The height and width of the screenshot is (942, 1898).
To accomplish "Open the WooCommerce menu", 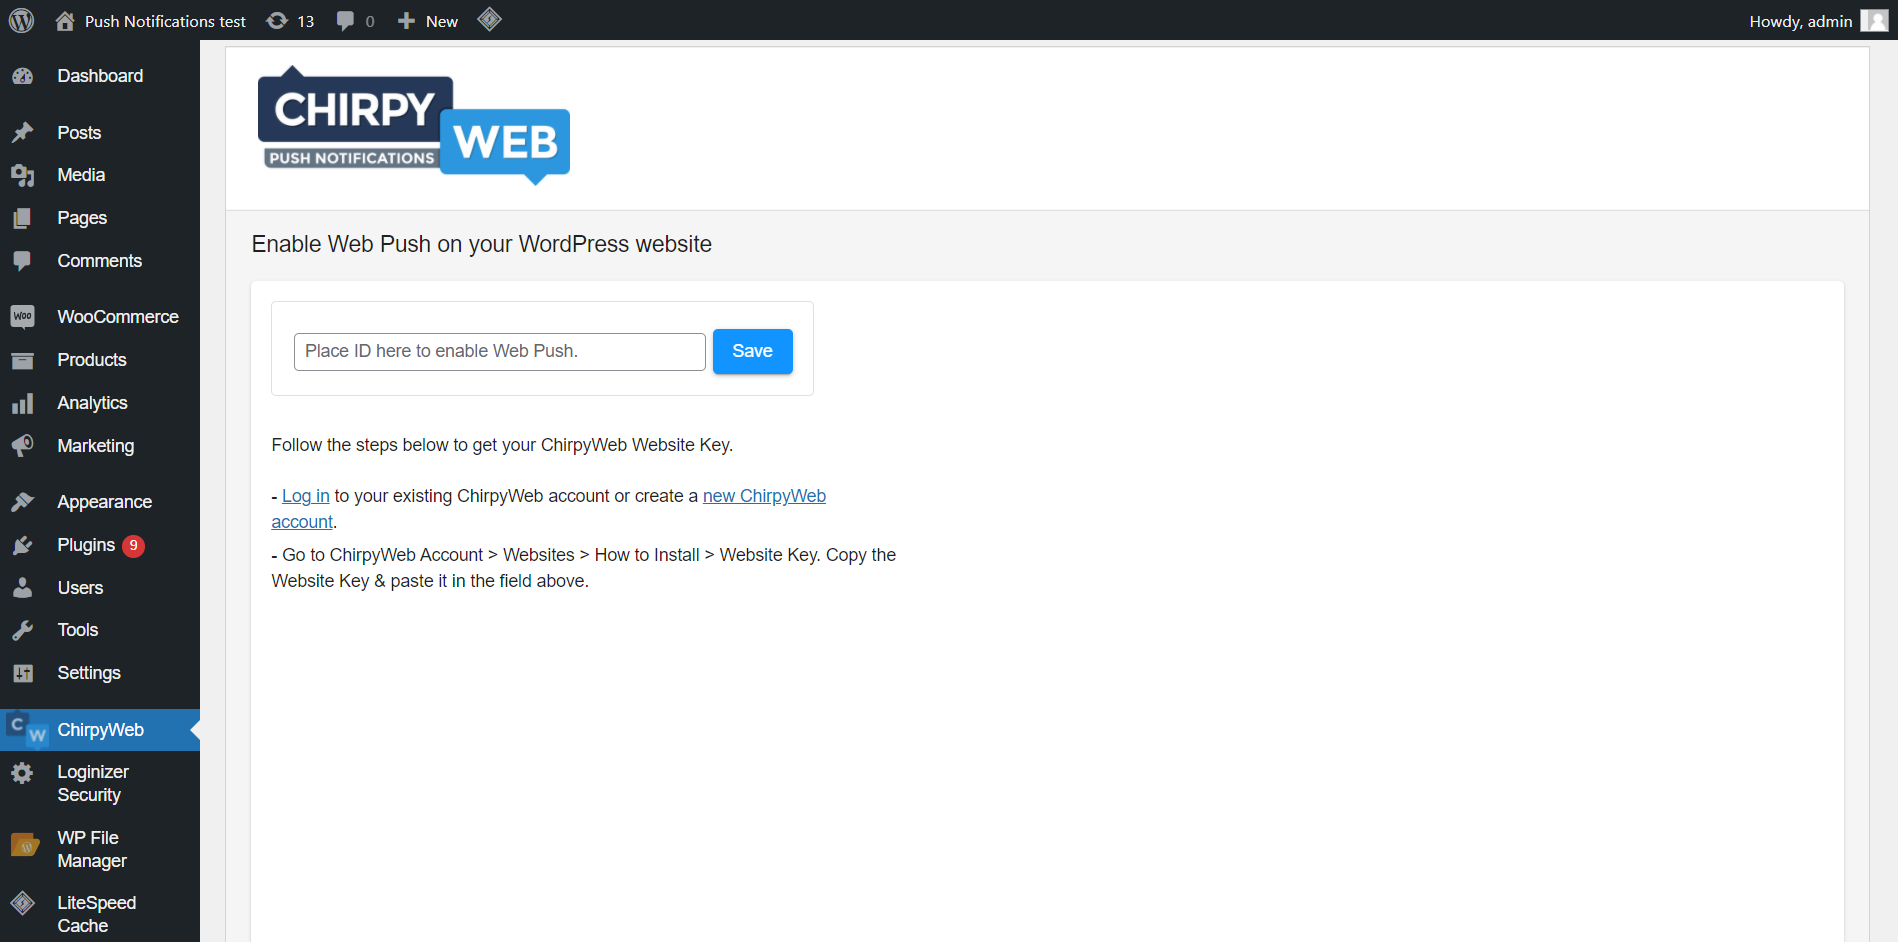I will tap(118, 317).
